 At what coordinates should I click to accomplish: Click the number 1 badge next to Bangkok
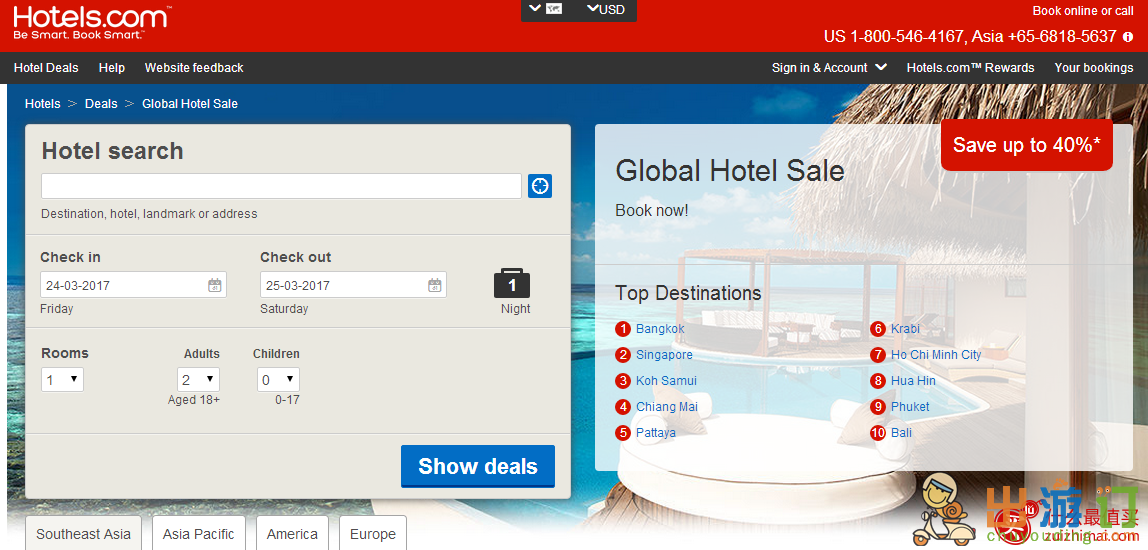point(623,329)
